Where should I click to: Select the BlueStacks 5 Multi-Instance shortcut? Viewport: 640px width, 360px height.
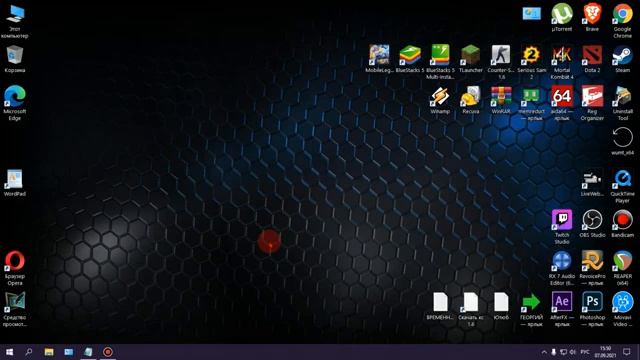(x=440, y=62)
